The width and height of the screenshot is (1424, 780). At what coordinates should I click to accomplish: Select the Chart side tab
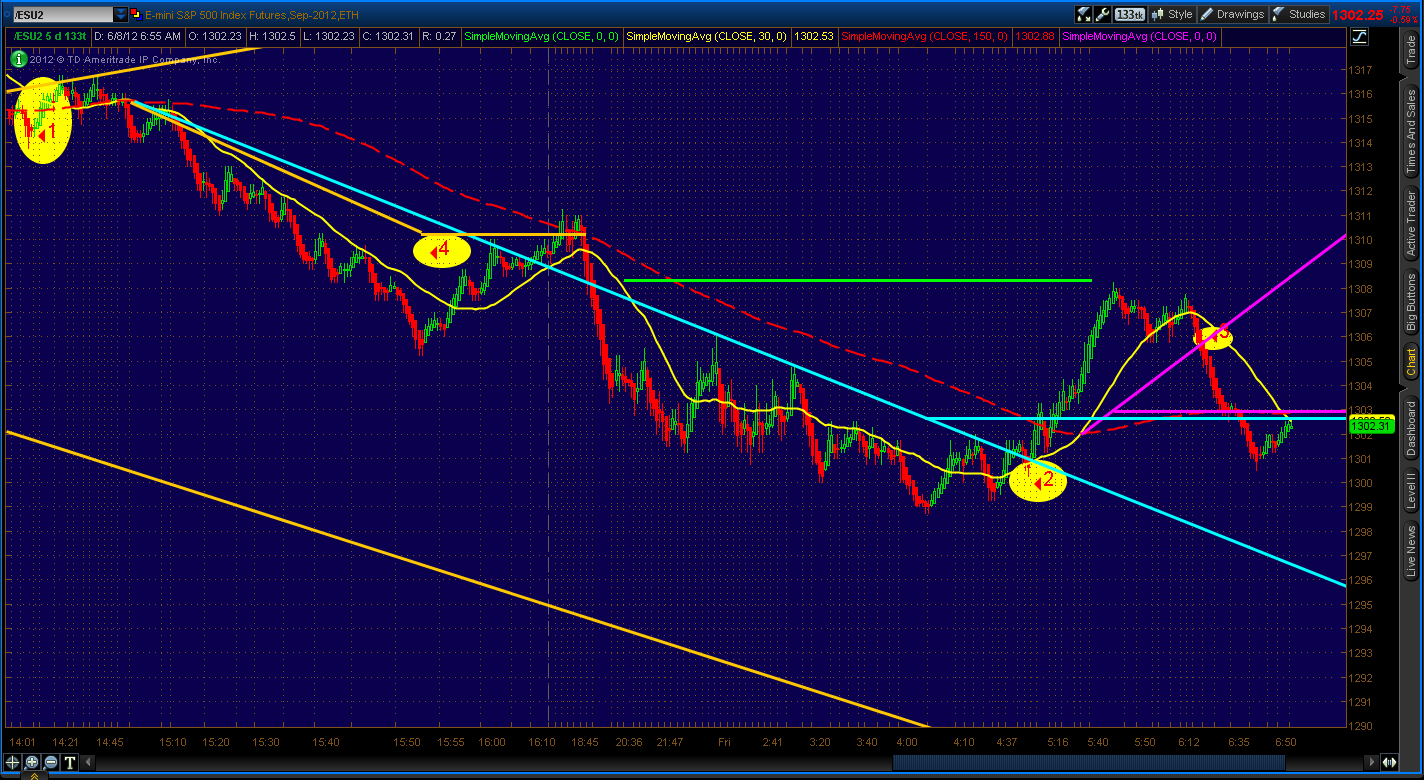[x=1411, y=364]
